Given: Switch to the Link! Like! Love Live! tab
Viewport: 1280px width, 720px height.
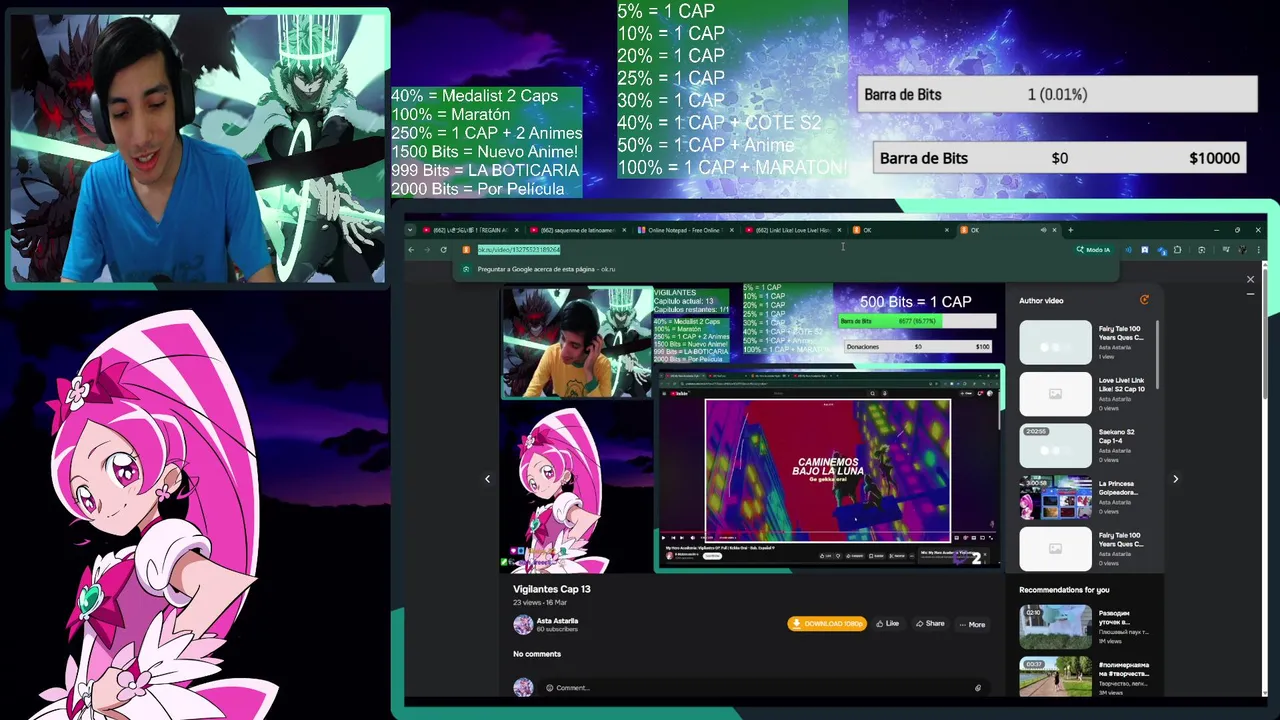Looking at the screenshot, I should pyautogui.click(x=792, y=230).
